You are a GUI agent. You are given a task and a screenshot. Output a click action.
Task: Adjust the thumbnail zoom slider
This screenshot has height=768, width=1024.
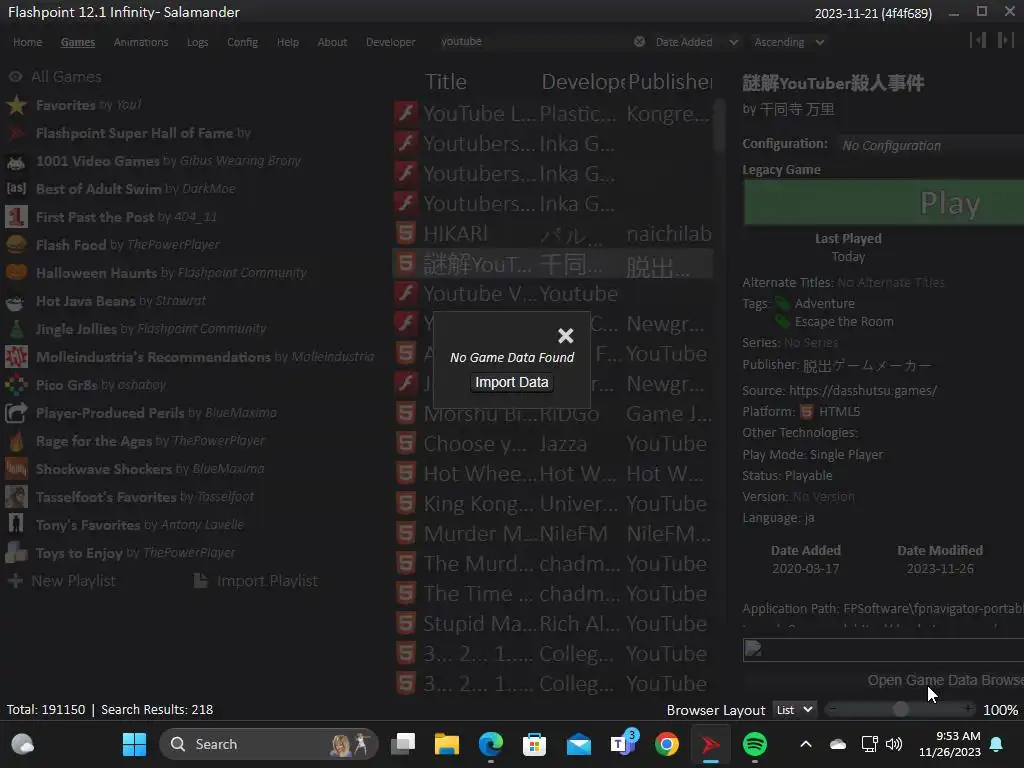[x=900, y=709]
